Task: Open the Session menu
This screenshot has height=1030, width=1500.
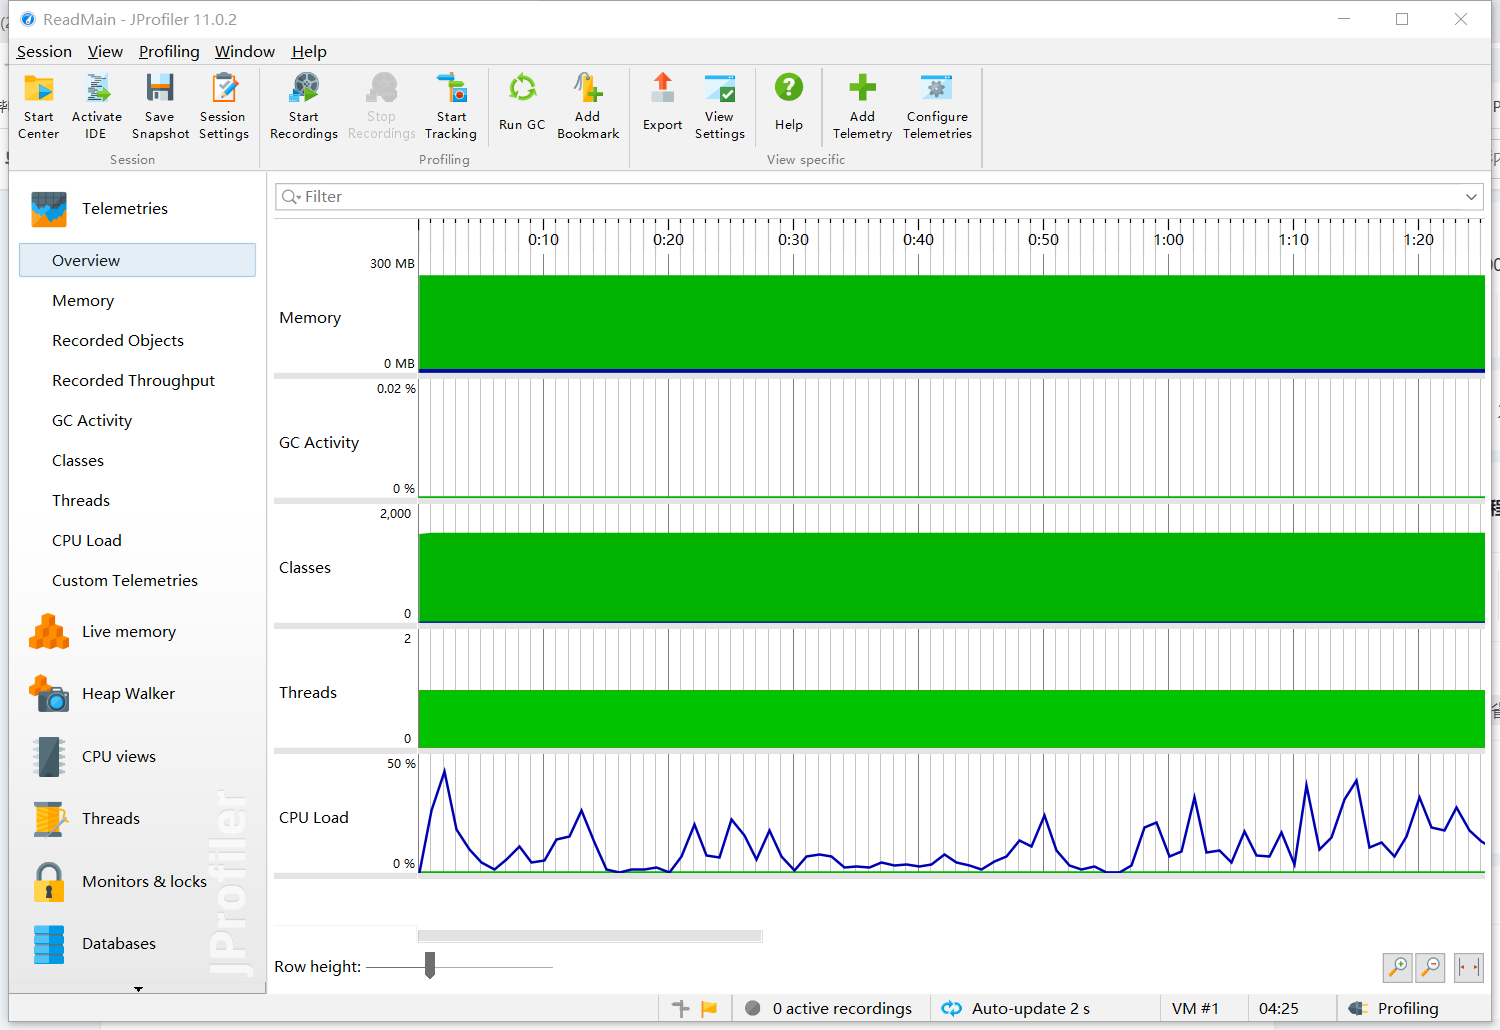Action: tap(44, 52)
